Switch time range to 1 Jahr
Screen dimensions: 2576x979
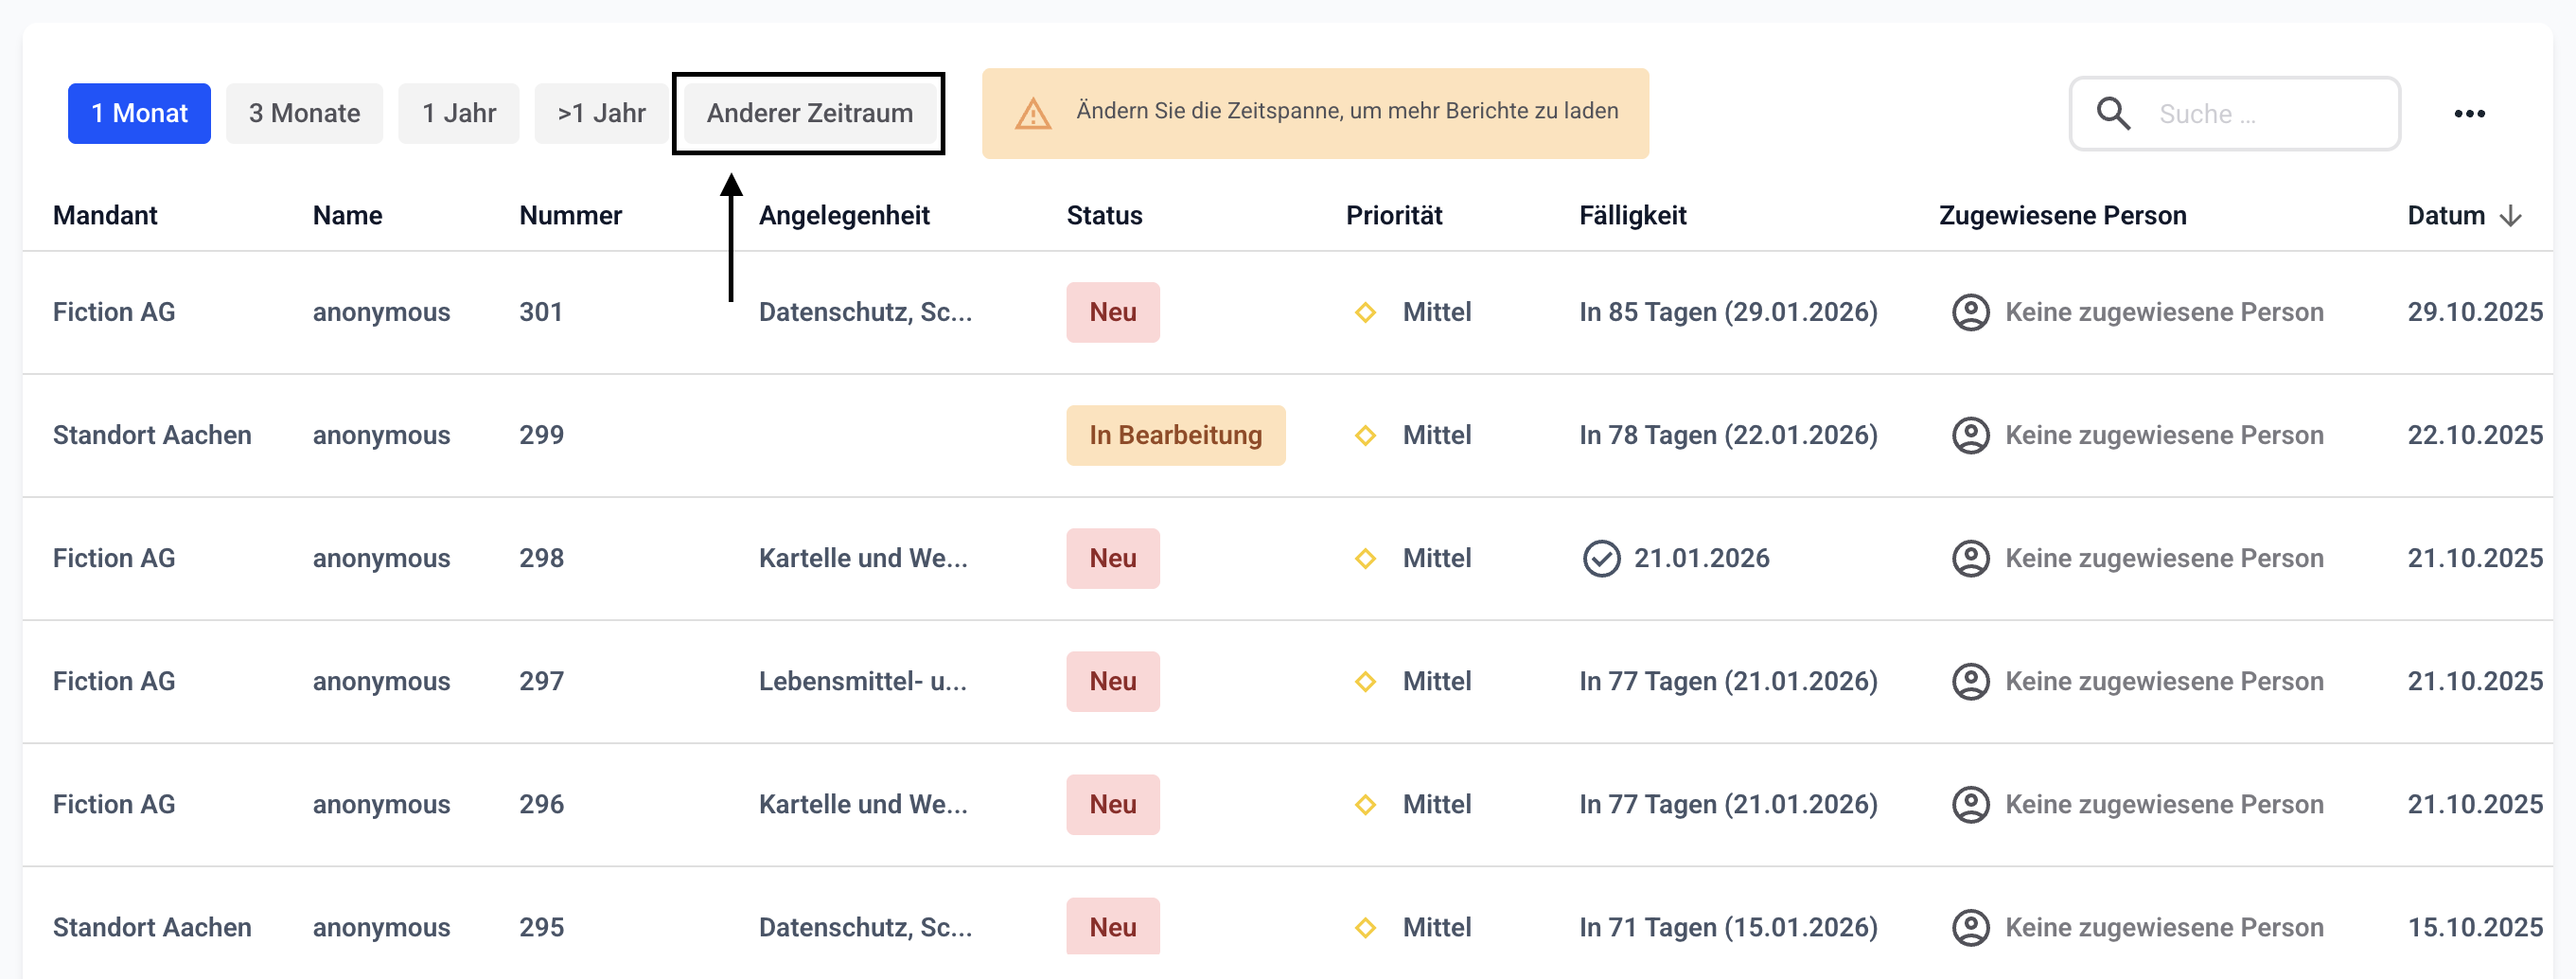coord(458,114)
